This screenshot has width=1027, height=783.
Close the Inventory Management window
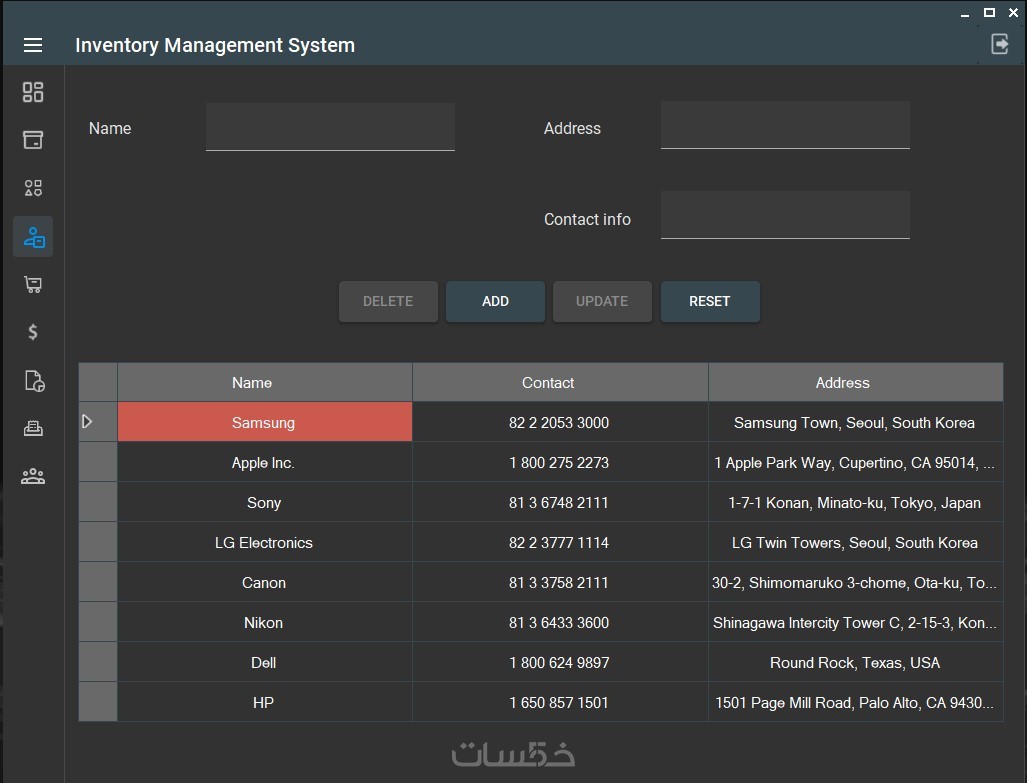click(1013, 12)
